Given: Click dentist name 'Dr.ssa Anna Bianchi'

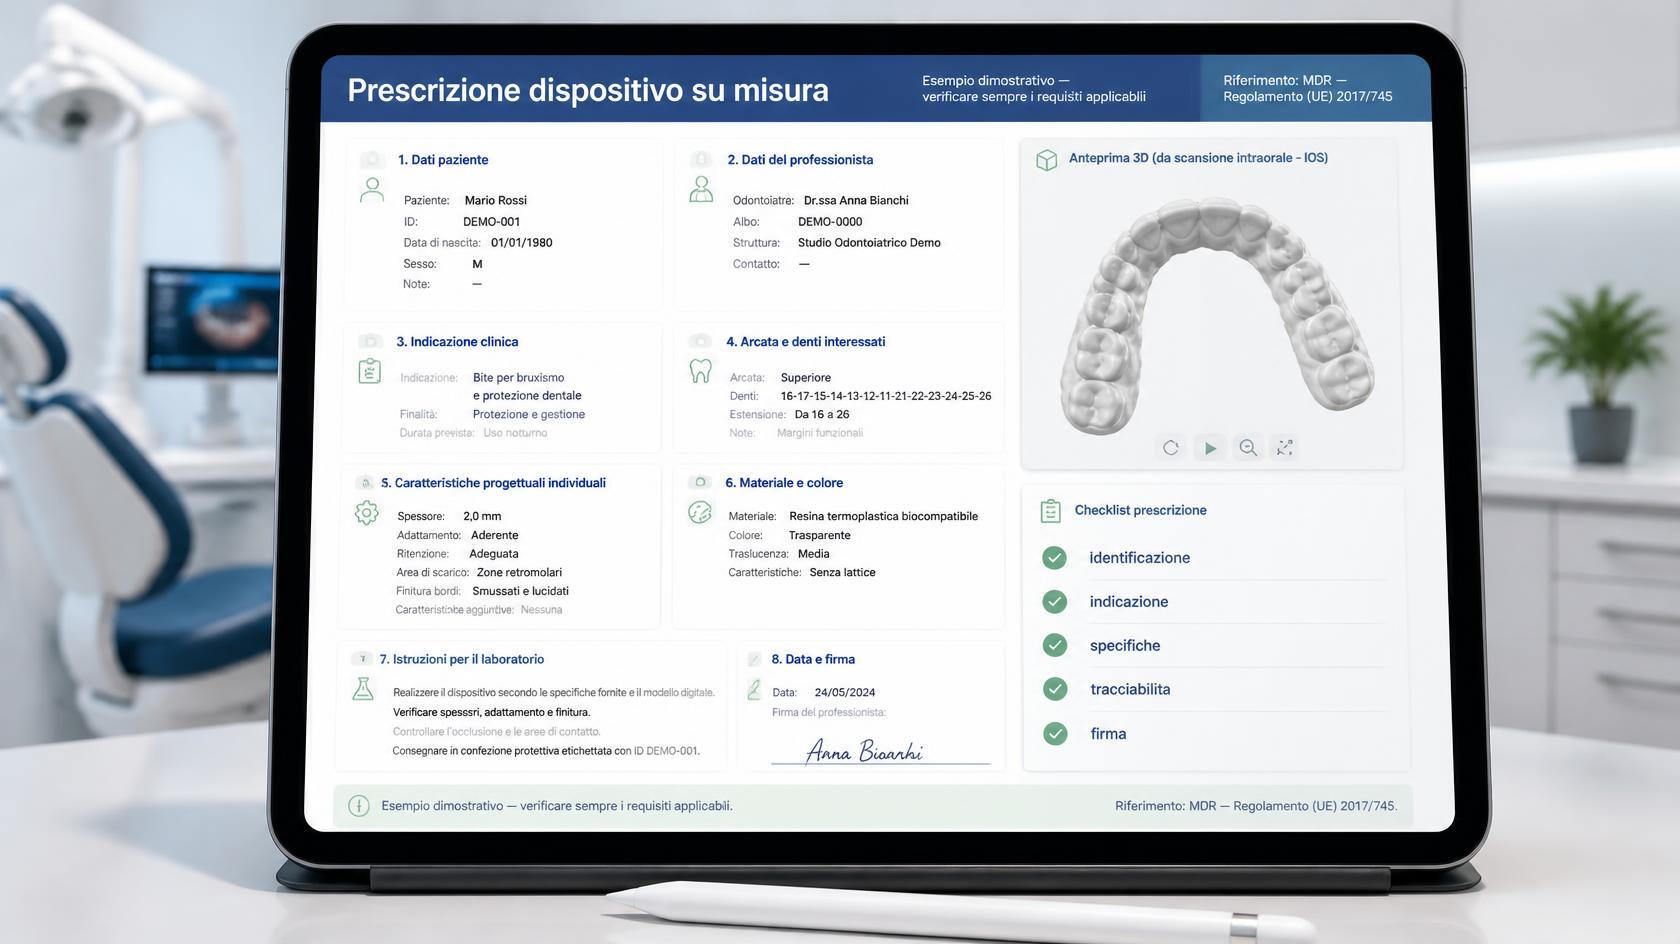Looking at the screenshot, I should point(856,201).
